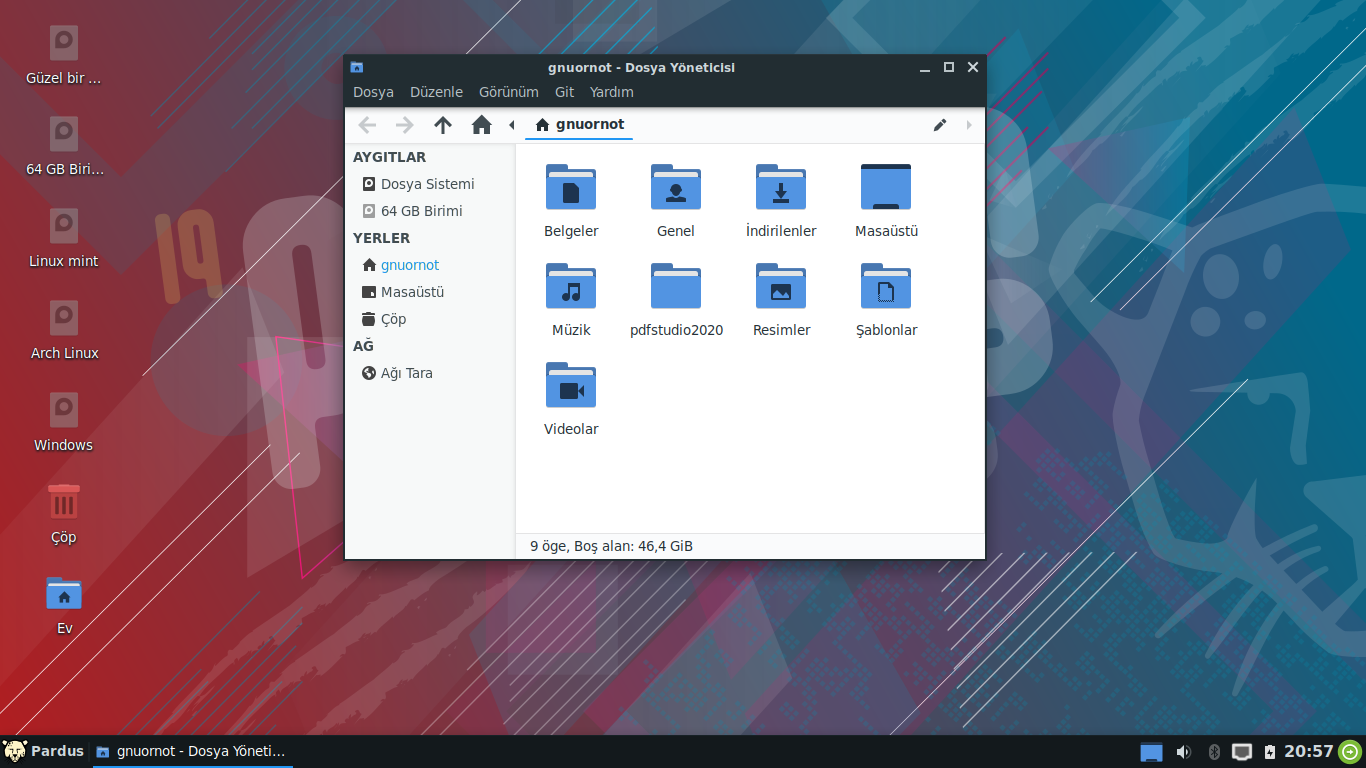This screenshot has height=768, width=1366.
Task: Open the Dosya menu
Action: tap(373, 92)
